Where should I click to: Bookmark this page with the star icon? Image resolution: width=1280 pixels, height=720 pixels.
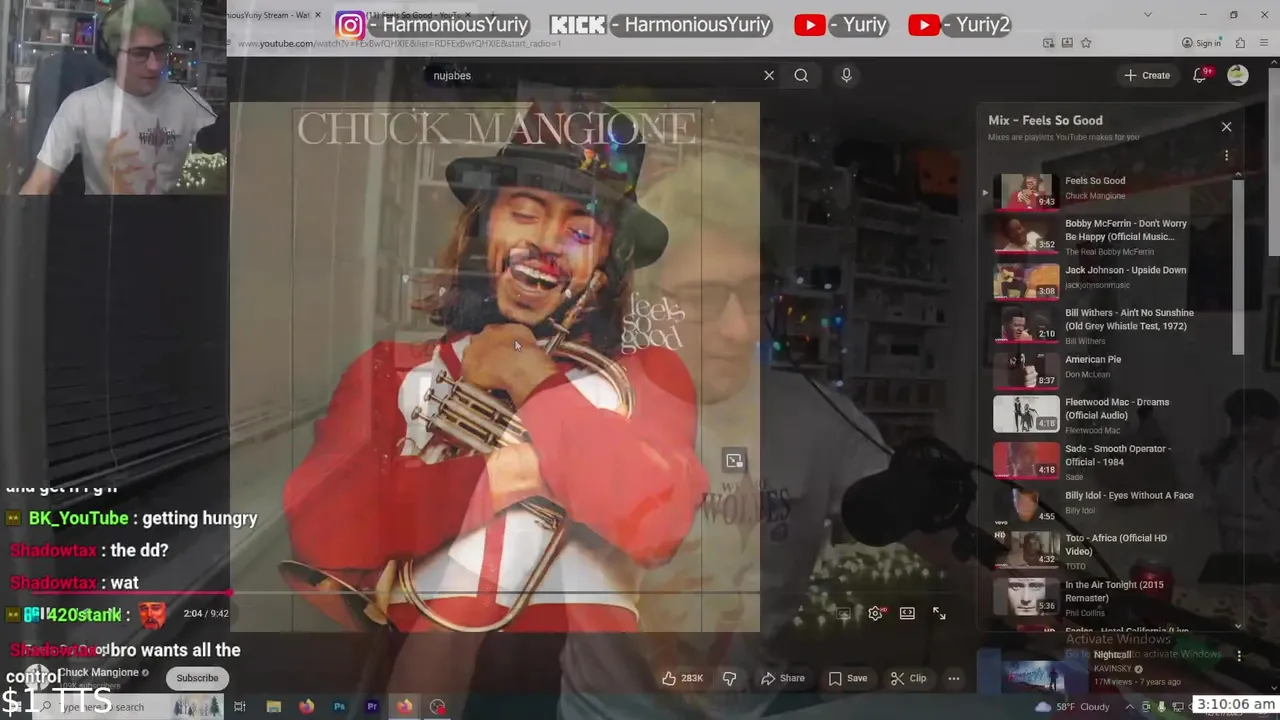pyautogui.click(x=1086, y=43)
